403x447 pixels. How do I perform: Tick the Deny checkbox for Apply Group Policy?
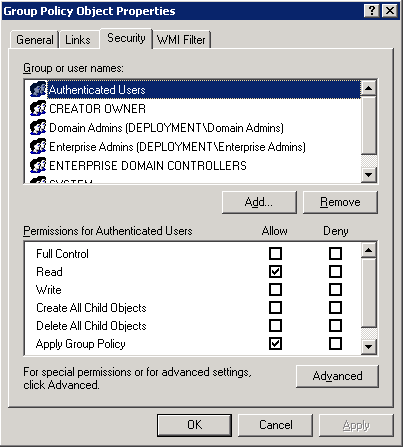[x=335, y=343]
